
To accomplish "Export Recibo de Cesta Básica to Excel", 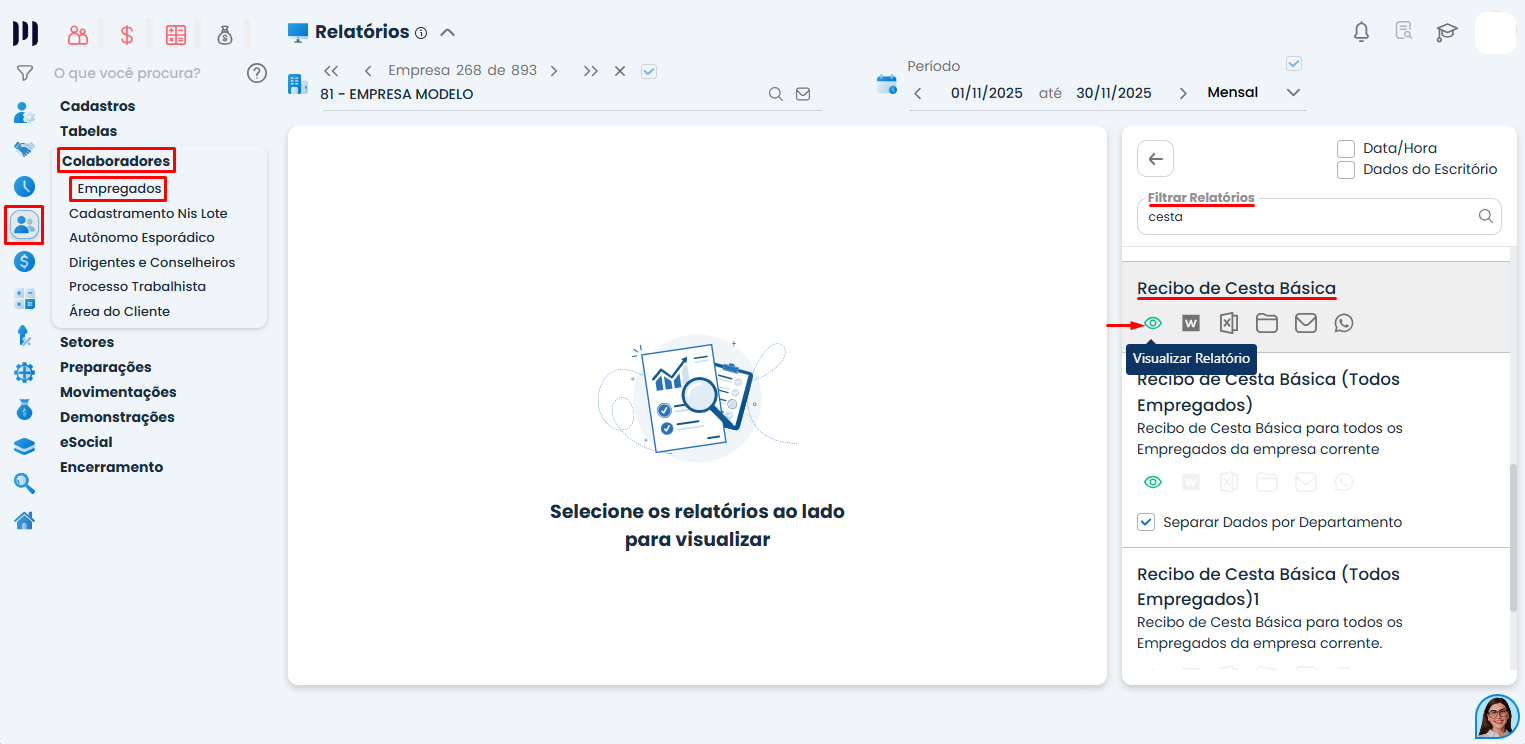I will point(1229,322).
